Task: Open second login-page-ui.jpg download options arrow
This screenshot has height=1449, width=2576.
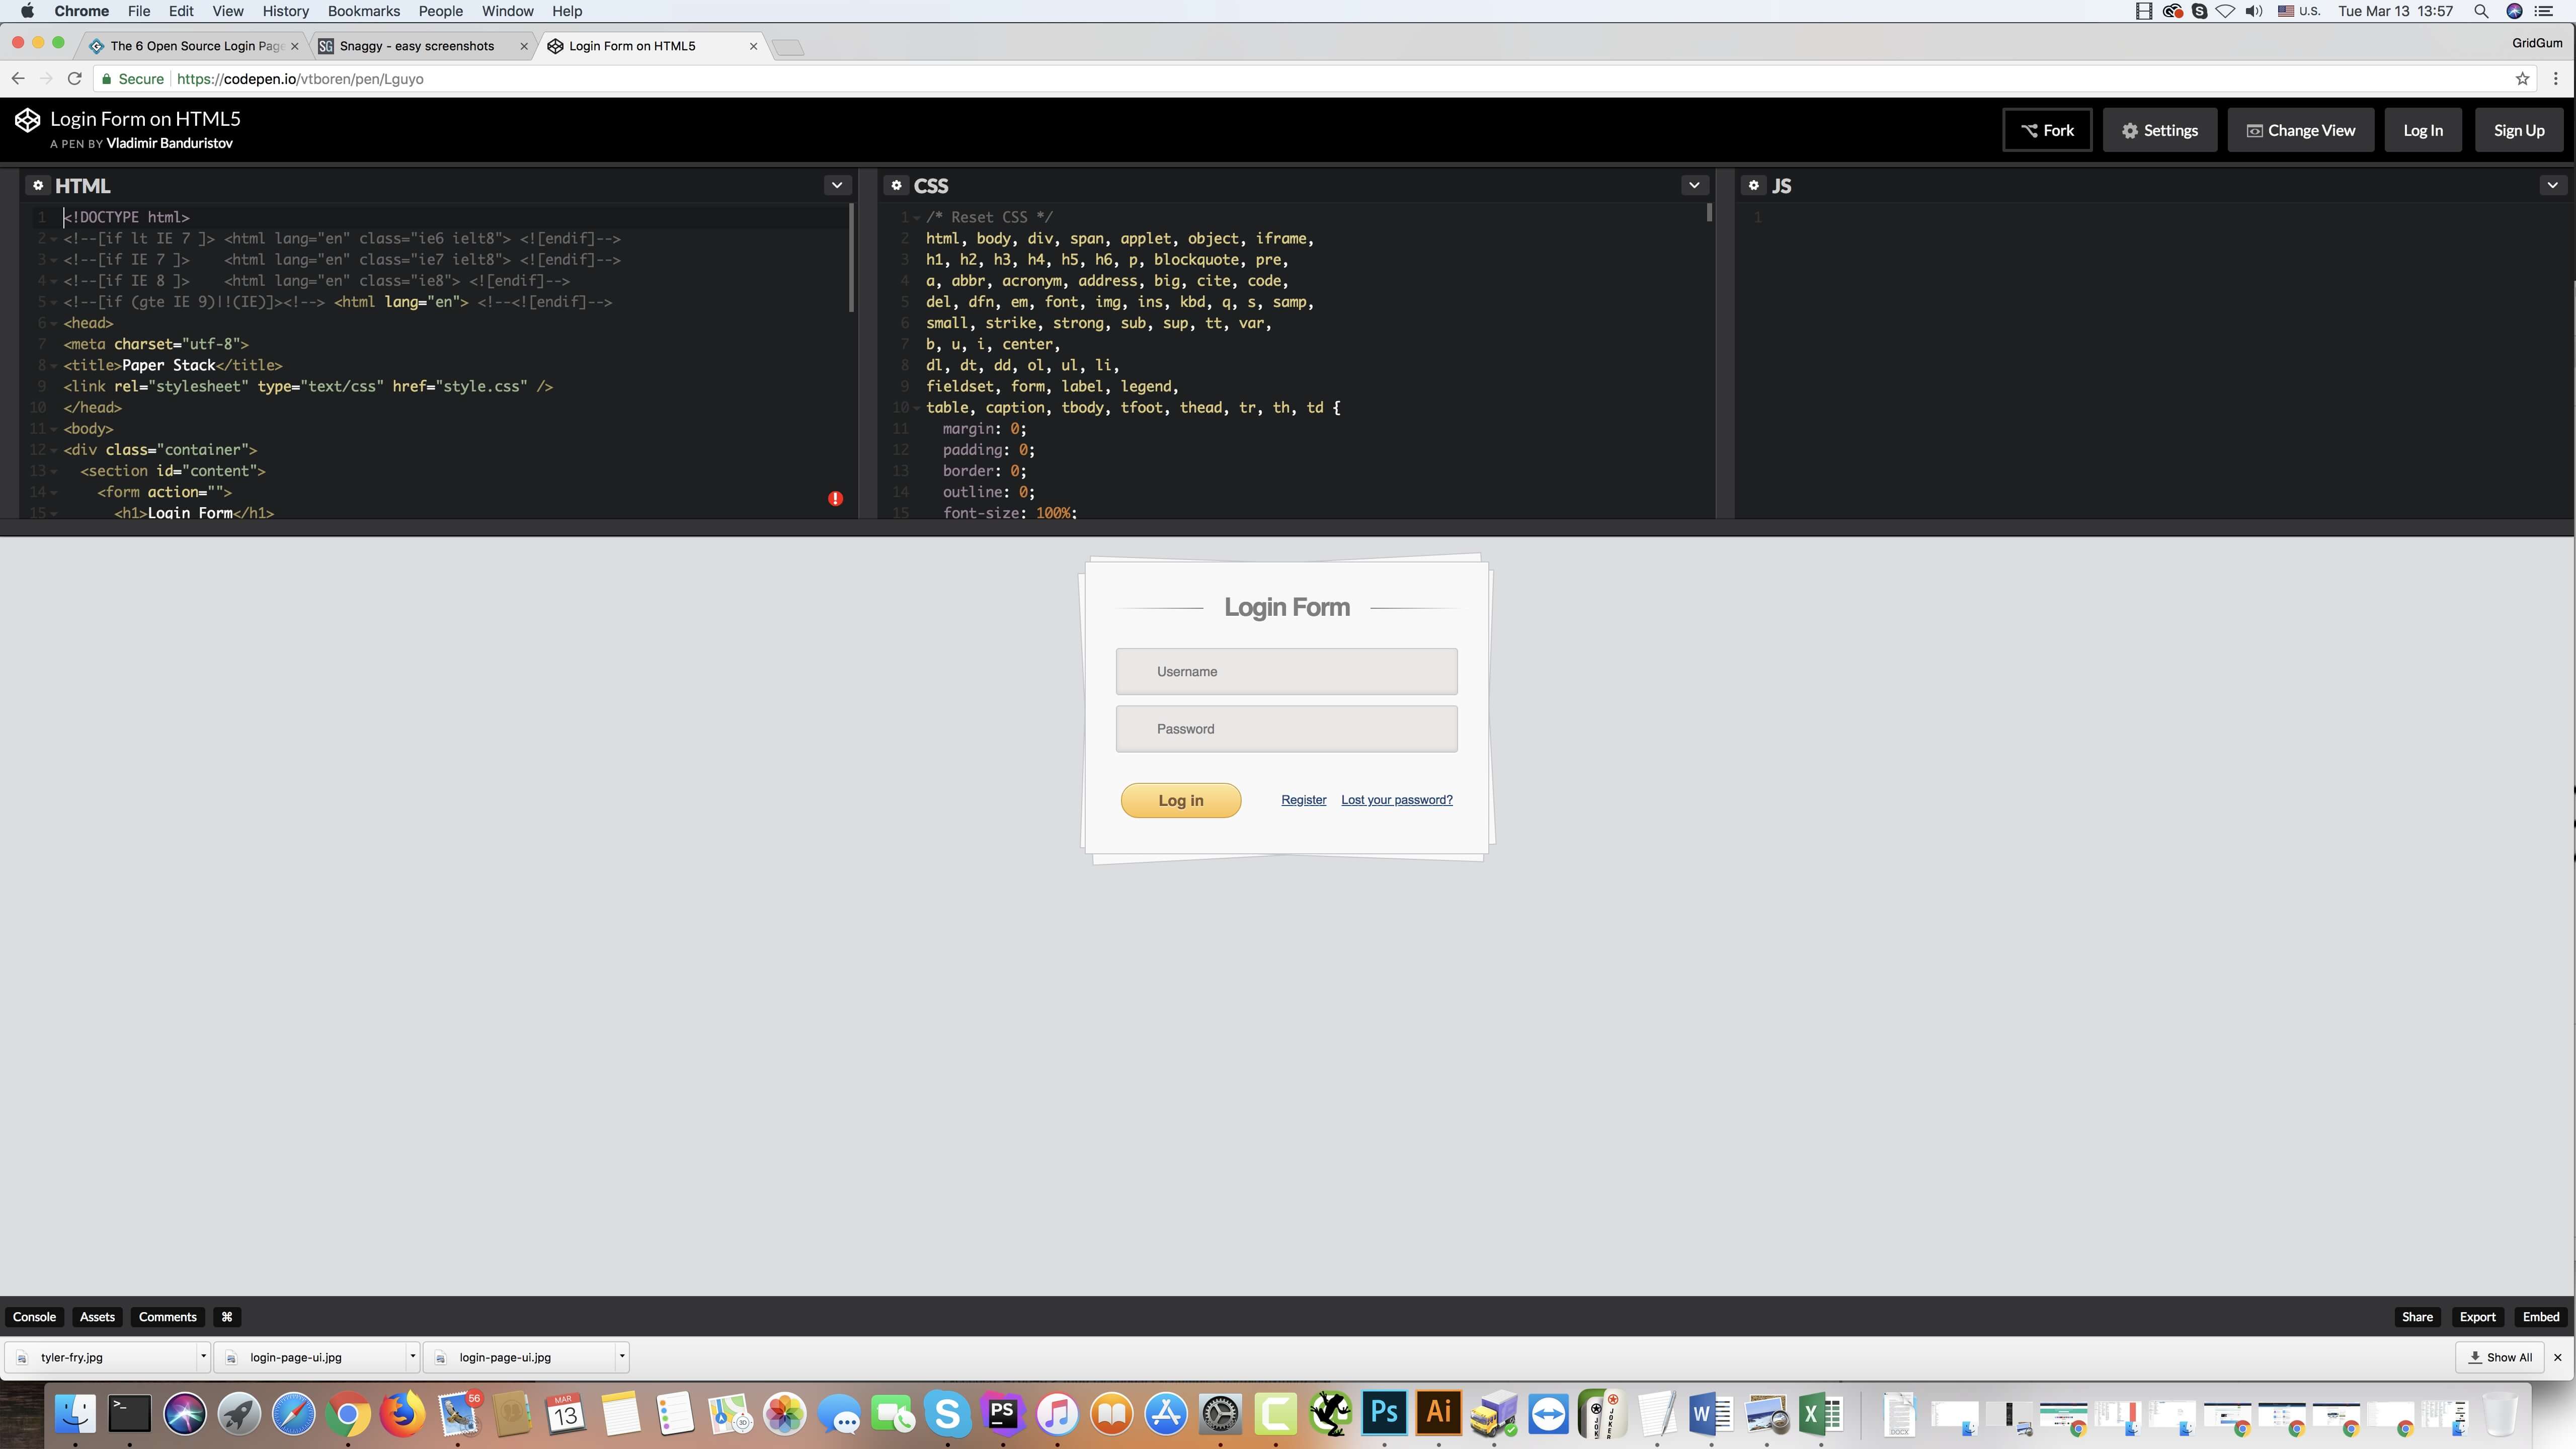Action: (622, 1357)
